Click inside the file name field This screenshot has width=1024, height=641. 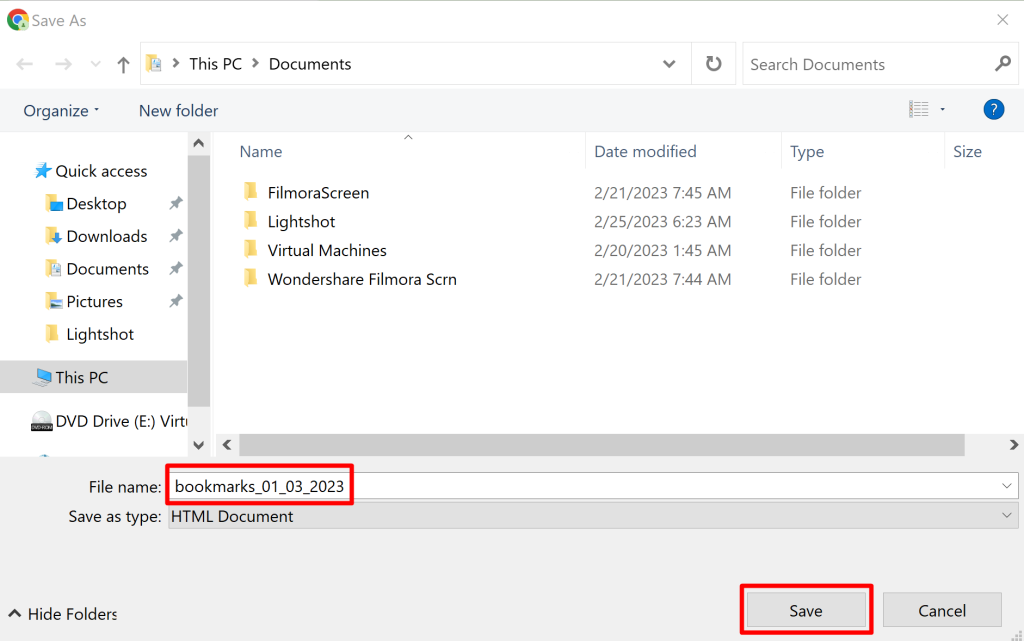click(450, 485)
